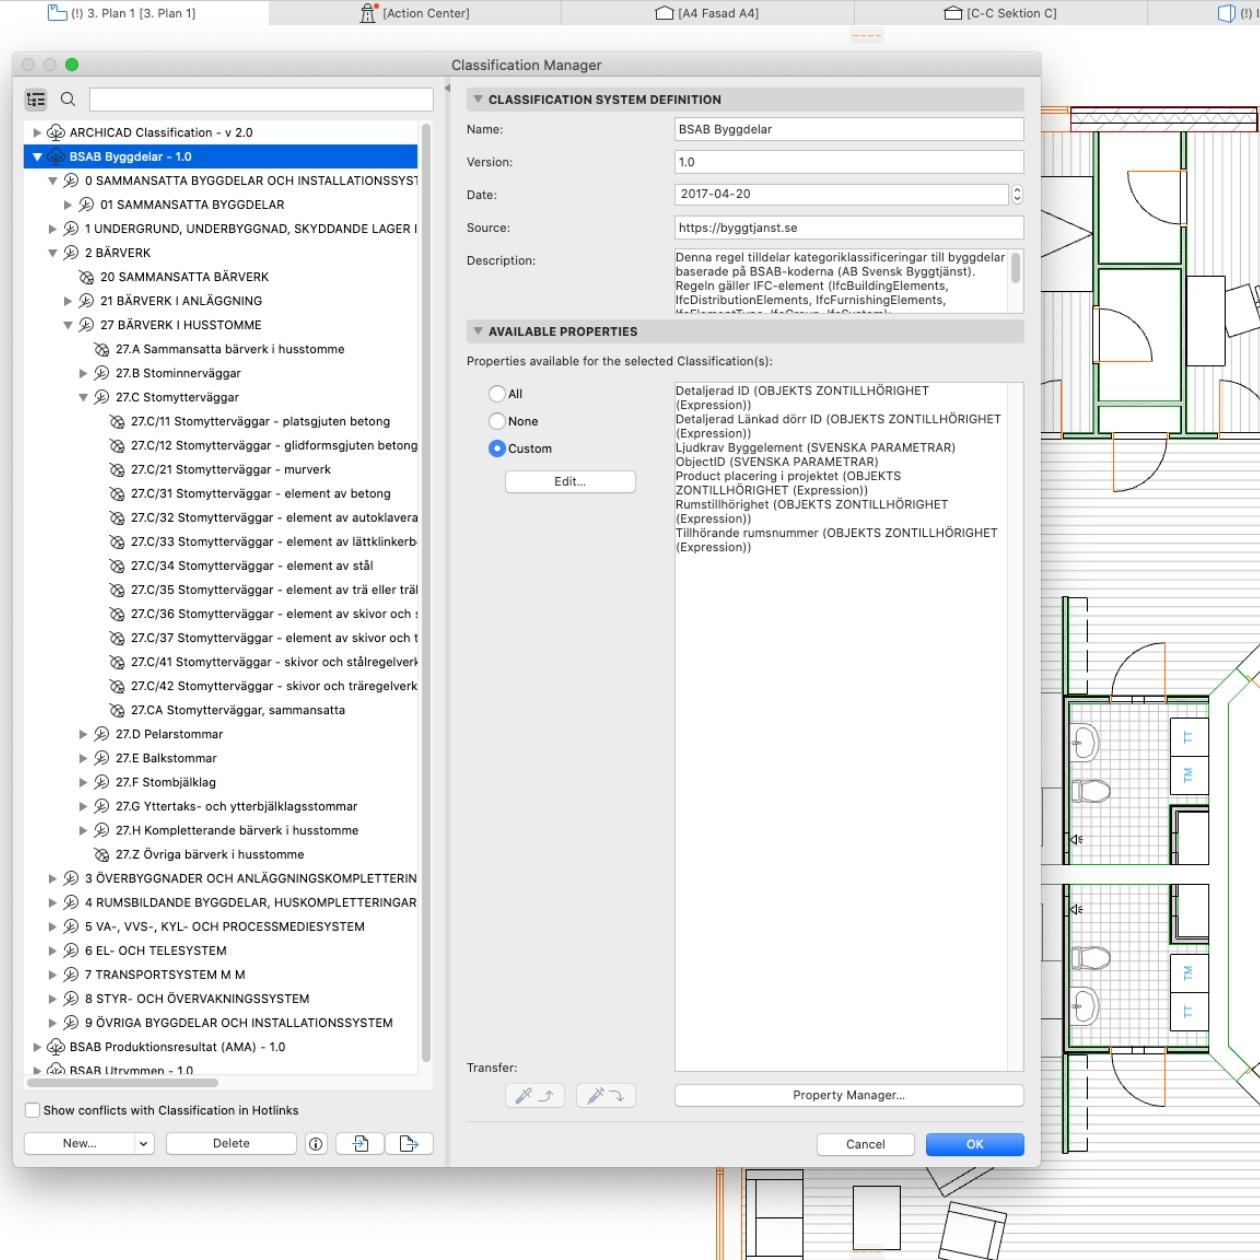This screenshot has height=1260, width=1260.
Task: Click icon of 6 EL- OCH TELESYSTEM
Action: coord(71,951)
